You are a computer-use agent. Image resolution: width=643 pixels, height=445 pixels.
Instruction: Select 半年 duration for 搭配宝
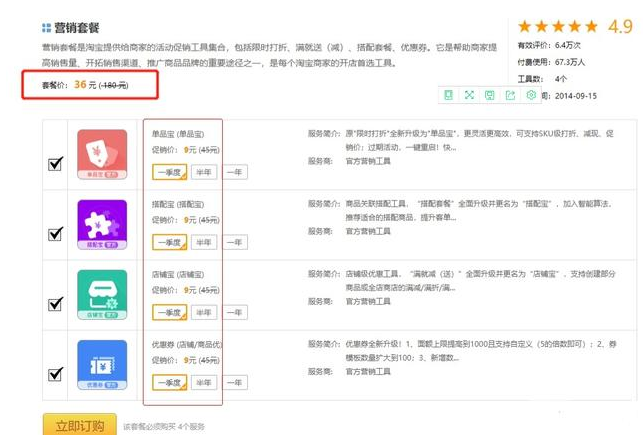click(204, 242)
